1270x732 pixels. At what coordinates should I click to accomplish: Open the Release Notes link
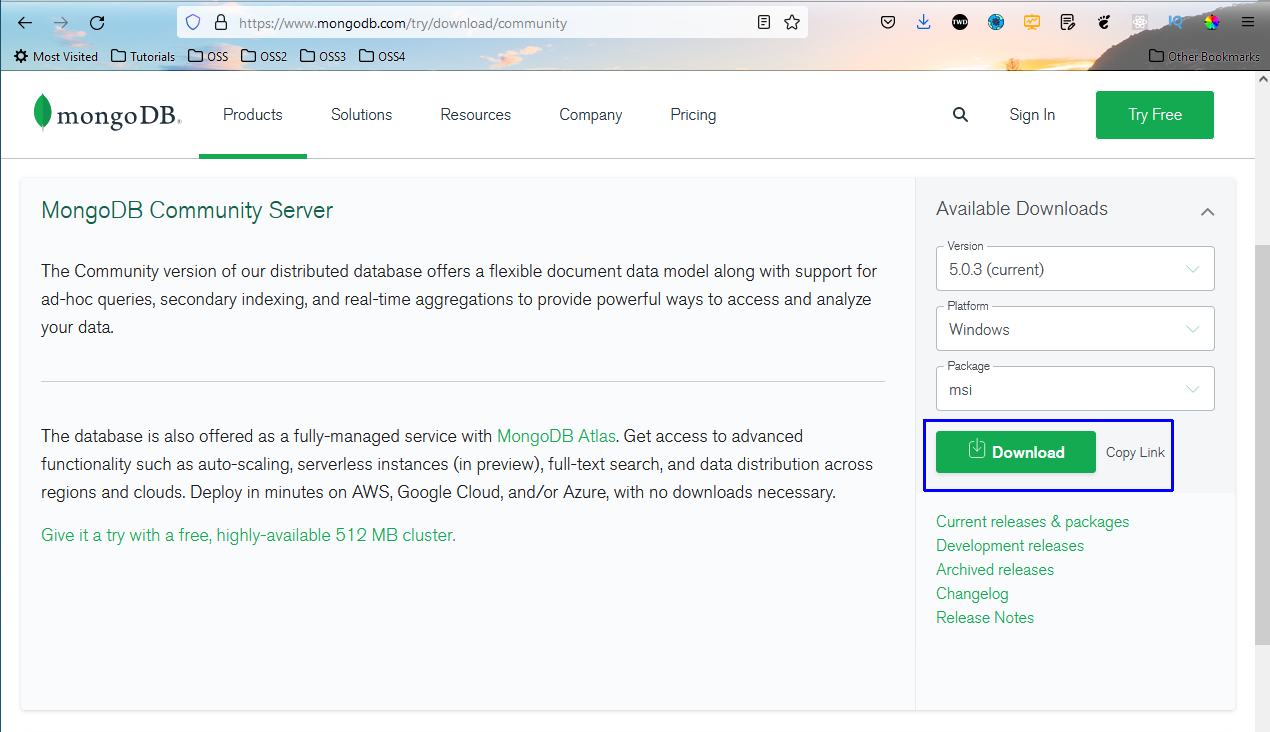pos(985,618)
